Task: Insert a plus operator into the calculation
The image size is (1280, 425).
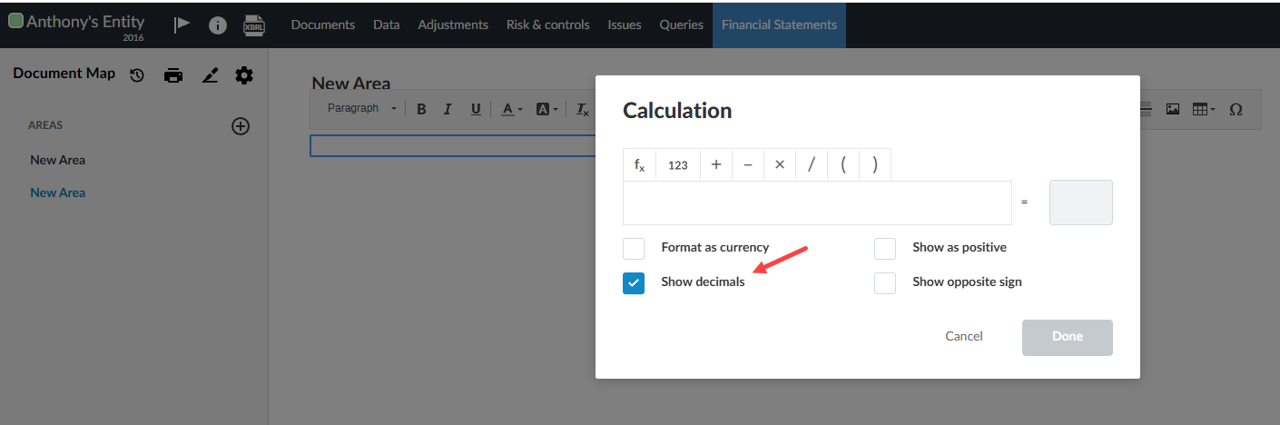Action: (716, 165)
